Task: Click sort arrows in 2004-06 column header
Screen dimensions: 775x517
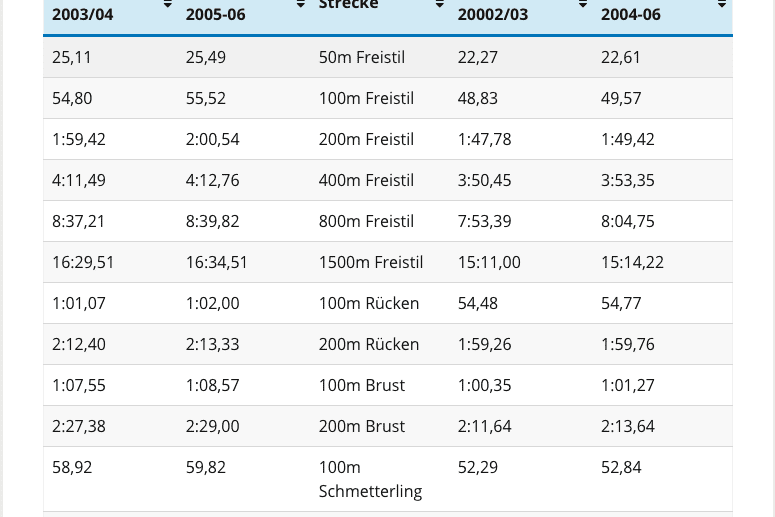Action: click(722, 6)
